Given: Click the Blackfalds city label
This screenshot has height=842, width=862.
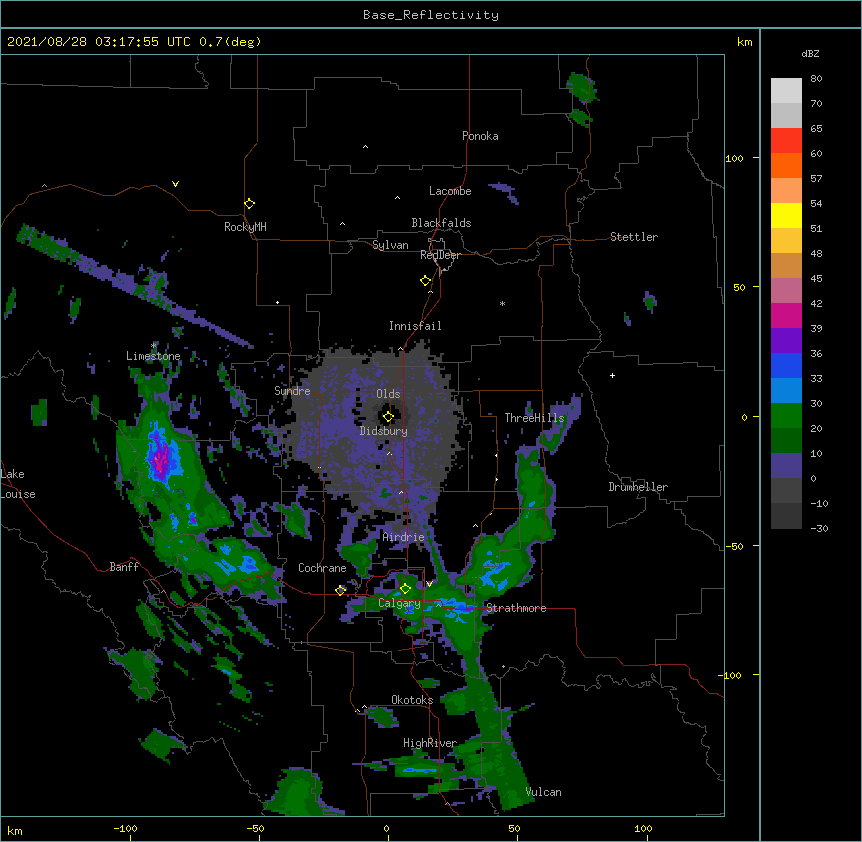Looking at the screenshot, I should pyautogui.click(x=441, y=223).
